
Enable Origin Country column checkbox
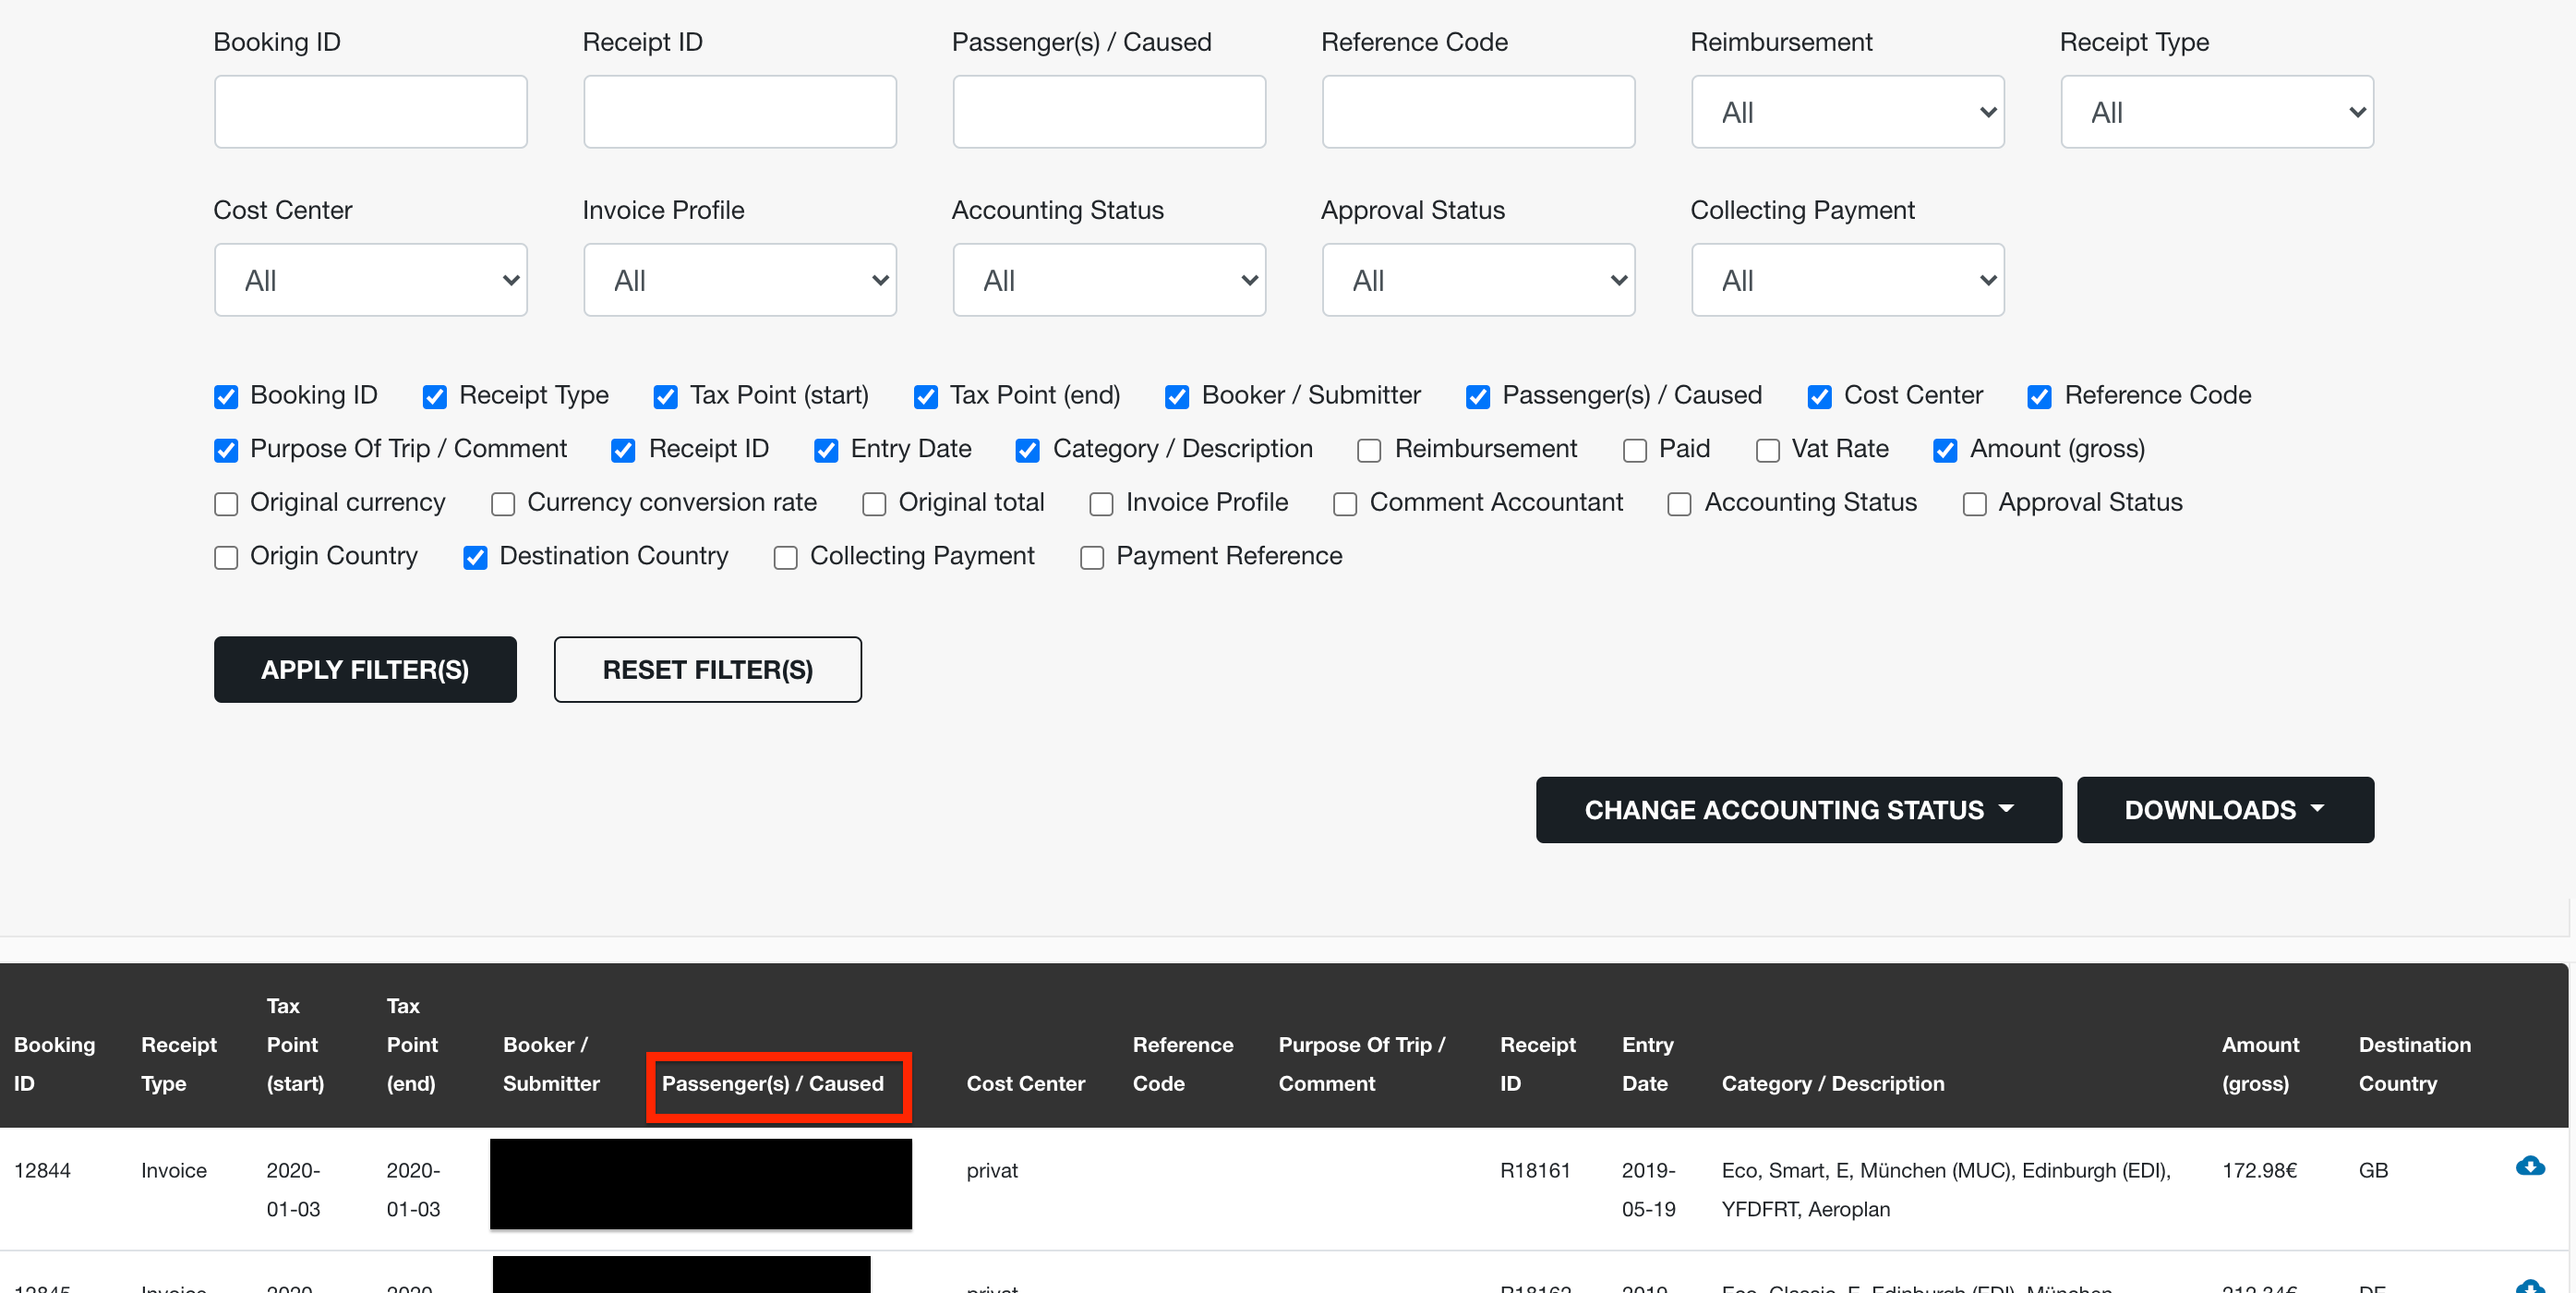click(226, 557)
